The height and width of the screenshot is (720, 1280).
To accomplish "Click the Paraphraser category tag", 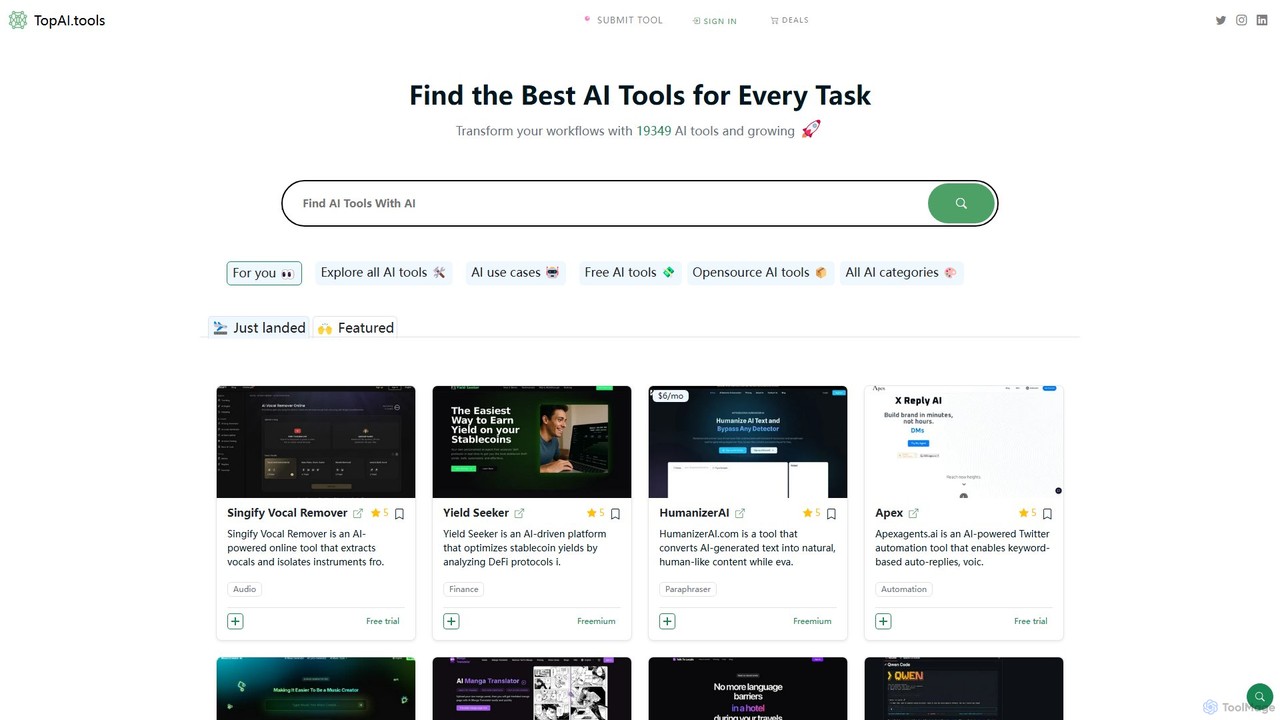I will 688,589.
